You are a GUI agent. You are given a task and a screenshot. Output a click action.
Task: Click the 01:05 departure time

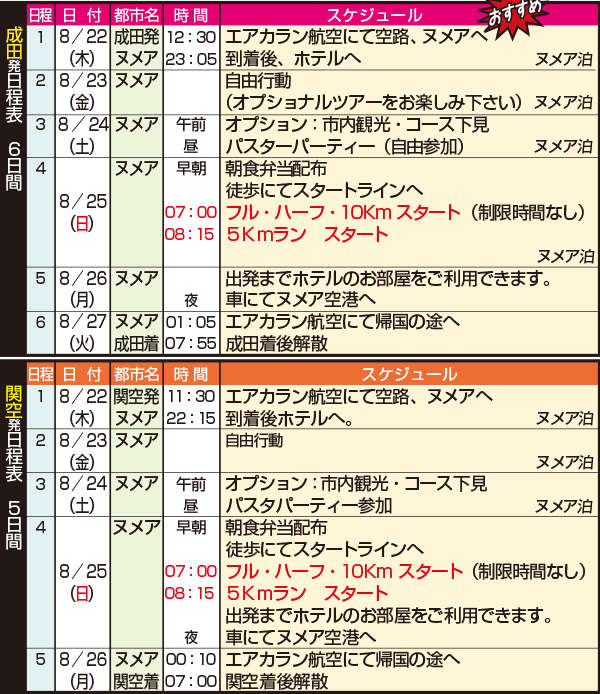coord(191,322)
